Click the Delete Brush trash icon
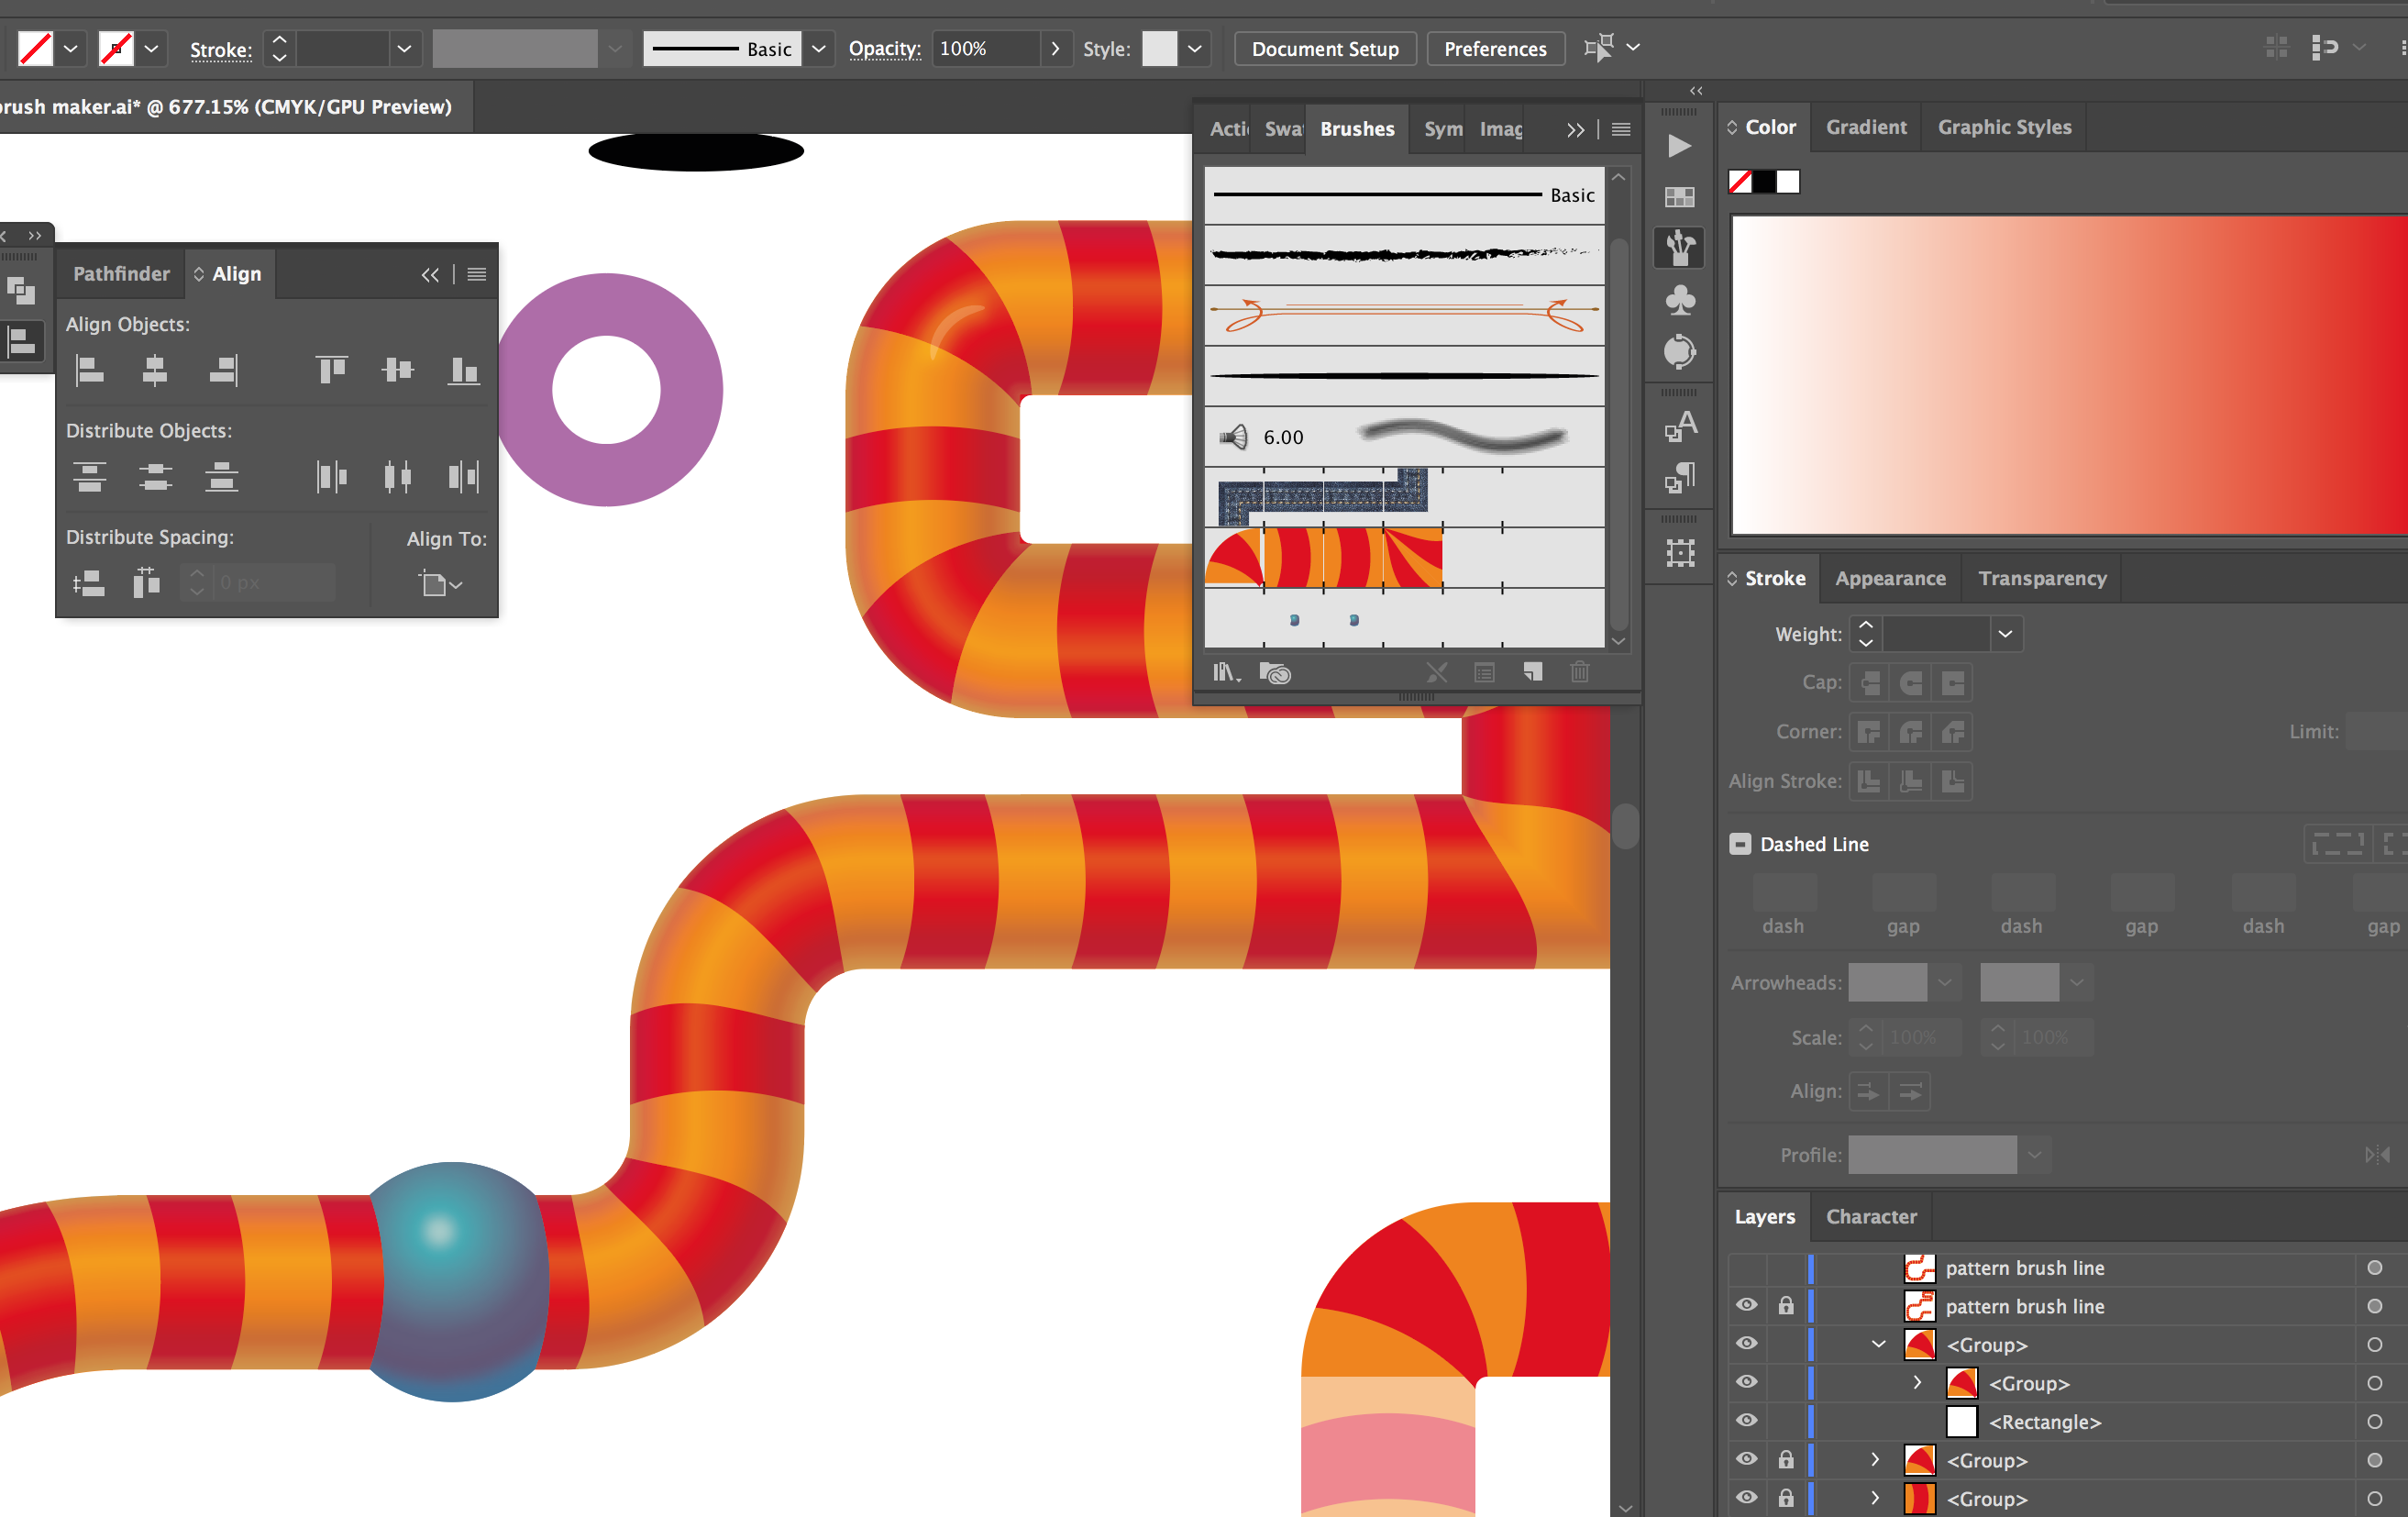The width and height of the screenshot is (2408, 1517). tap(1579, 673)
